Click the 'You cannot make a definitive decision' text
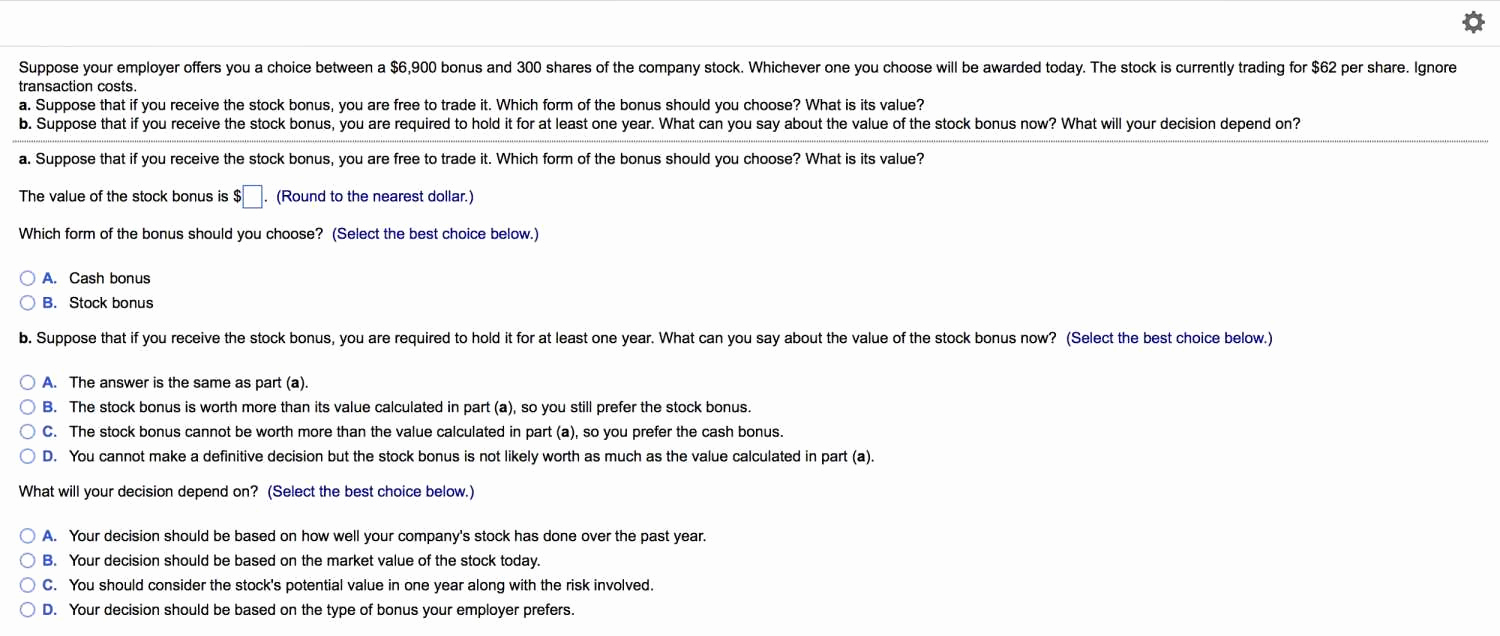This screenshot has width=1500, height=636. coord(471,456)
